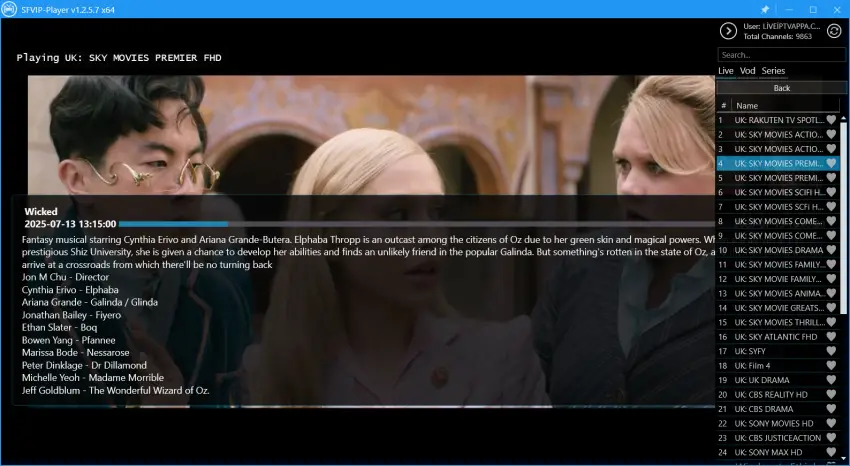Open the Series tab
Image resolution: width=850 pixels, height=466 pixels.
tap(773, 70)
